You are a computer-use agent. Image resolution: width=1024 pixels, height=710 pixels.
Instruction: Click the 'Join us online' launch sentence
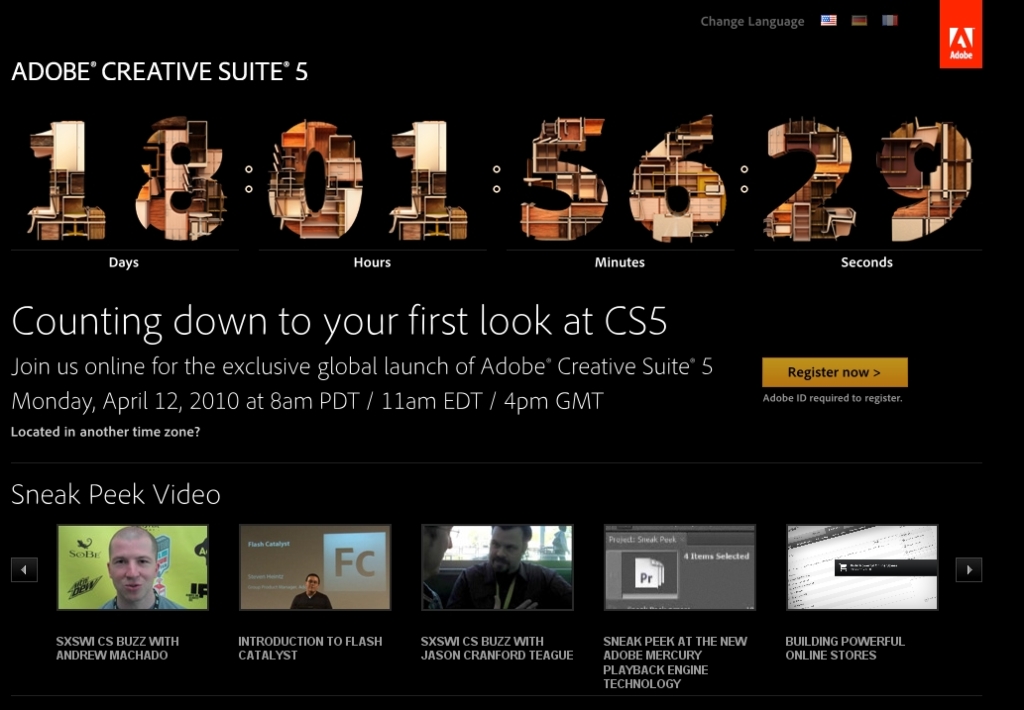[362, 366]
